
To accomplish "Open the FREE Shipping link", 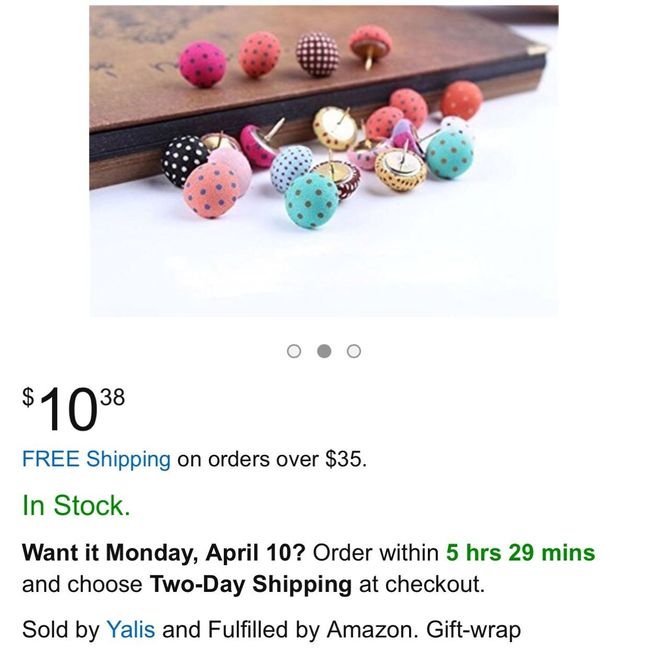I will (96, 459).
